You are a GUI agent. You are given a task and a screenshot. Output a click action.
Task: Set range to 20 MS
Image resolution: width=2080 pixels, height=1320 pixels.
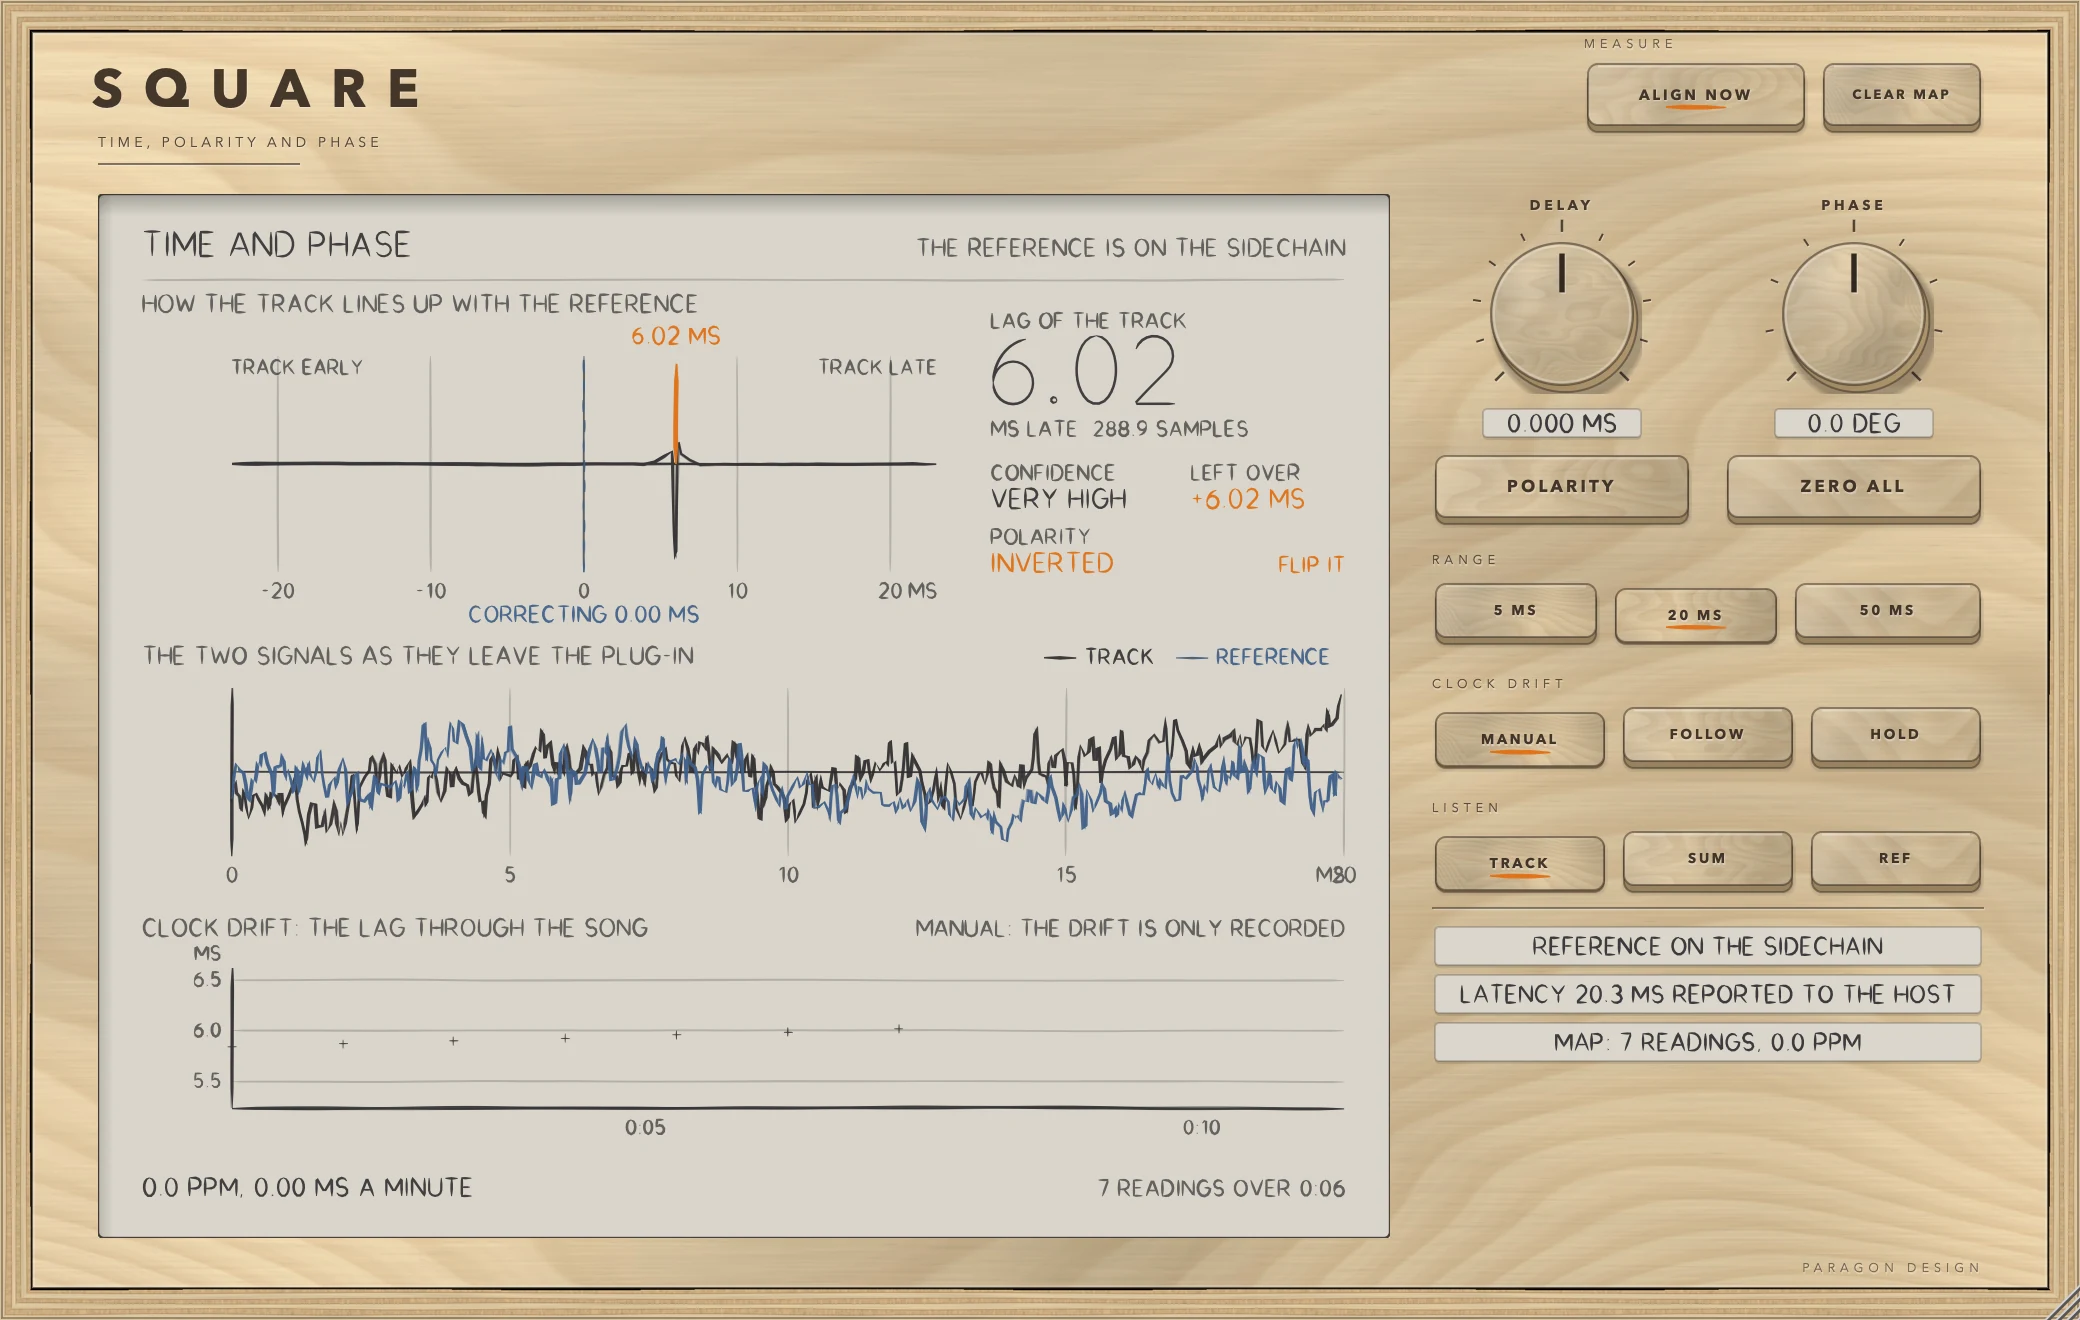click(1695, 615)
